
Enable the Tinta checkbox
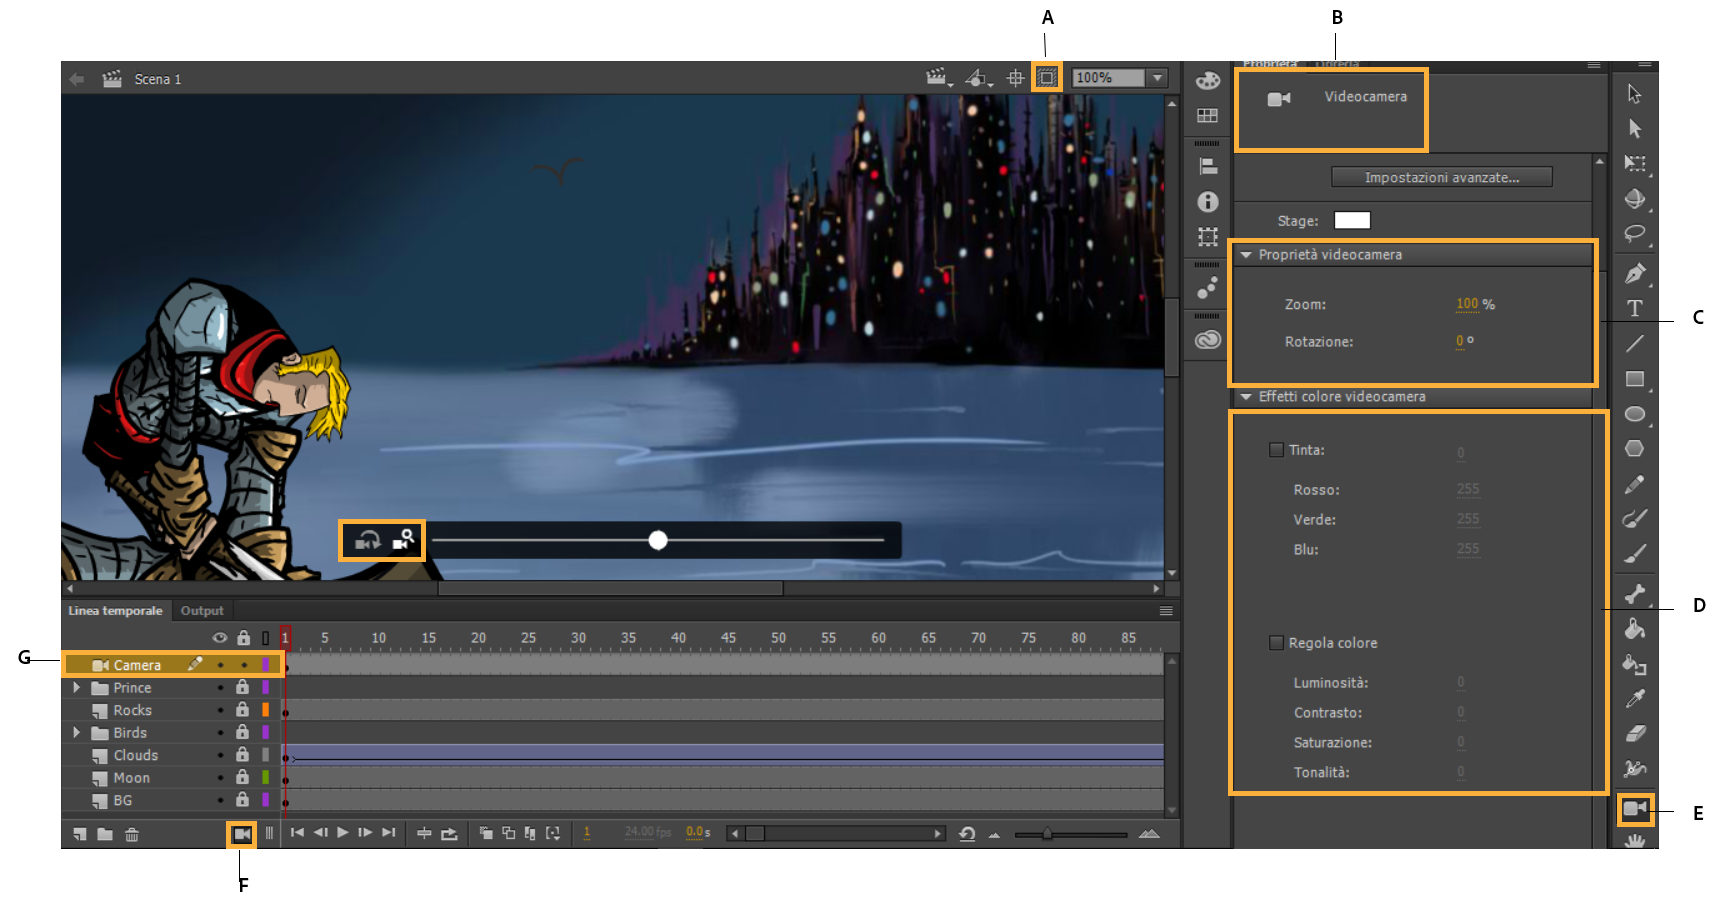click(x=1277, y=450)
